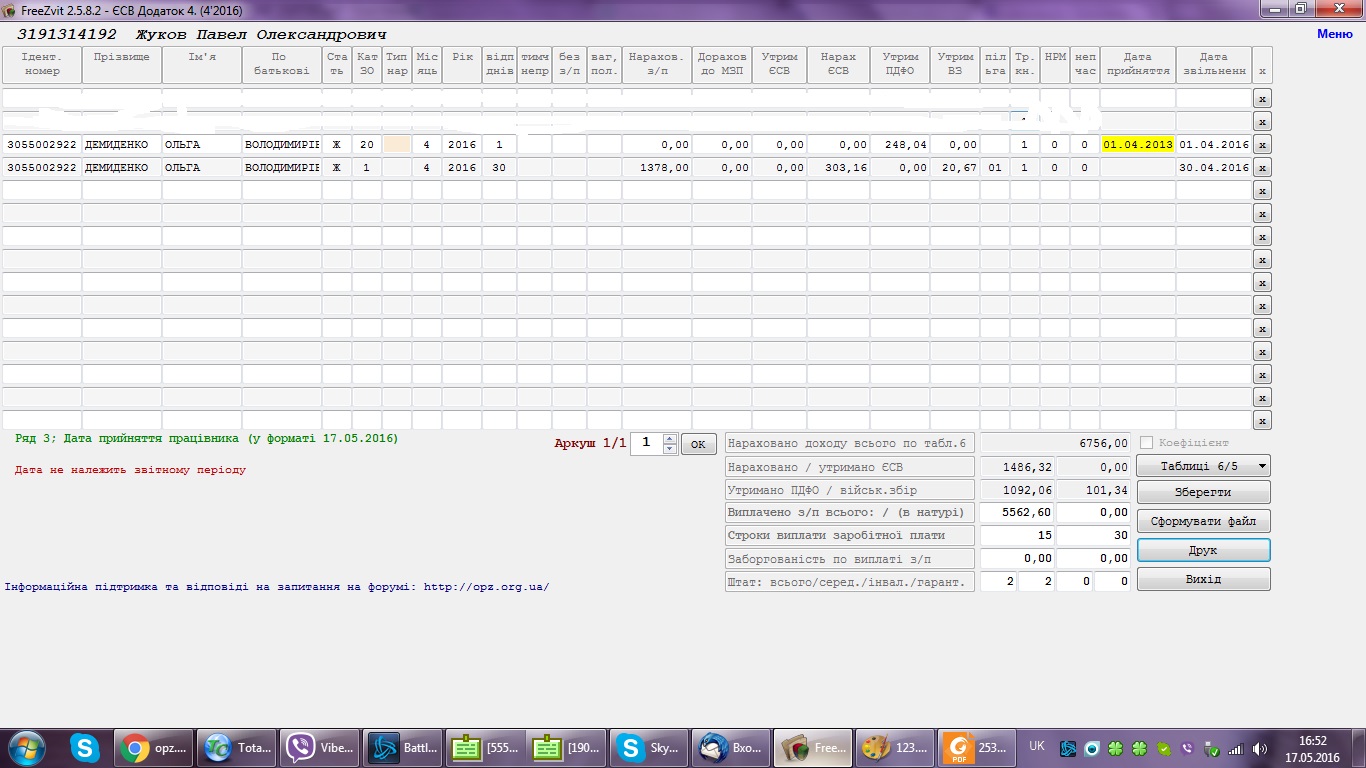1366x768 pixels.
Task: Confirm the sheet number with the OK button
Action: (698, 444)
